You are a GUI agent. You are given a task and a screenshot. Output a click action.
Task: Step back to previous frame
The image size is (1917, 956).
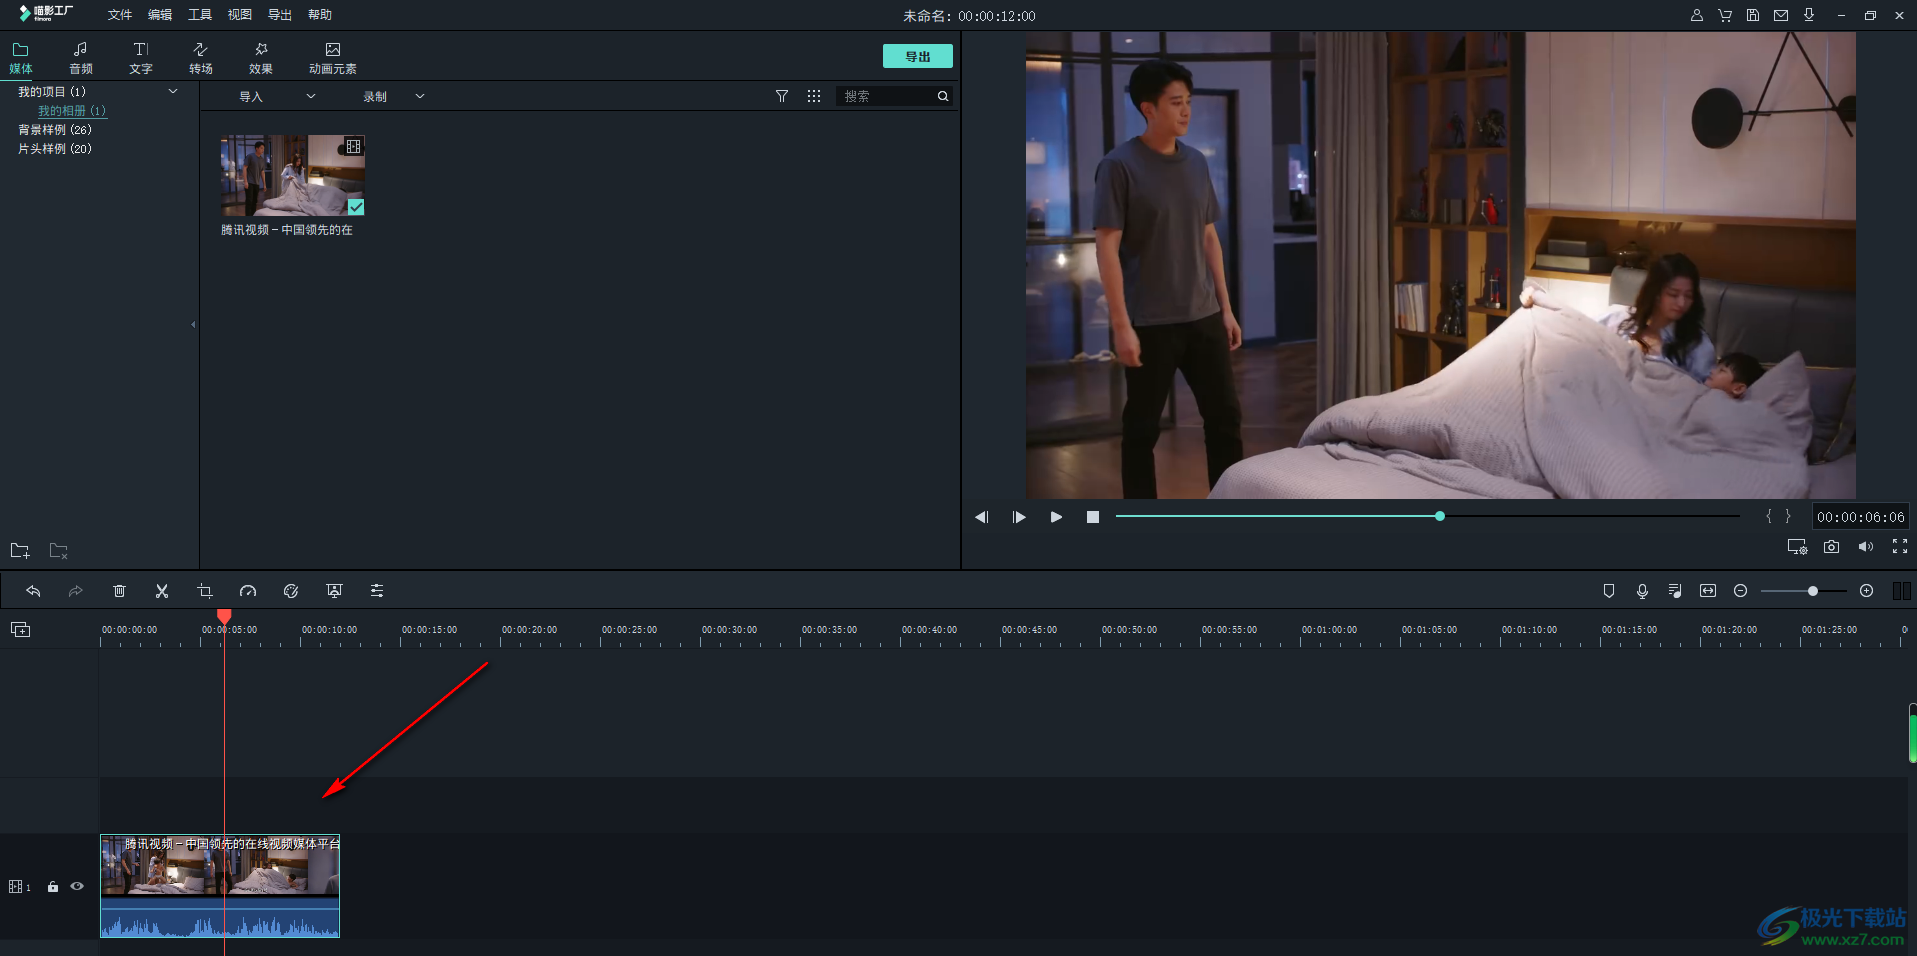(982, 517)
